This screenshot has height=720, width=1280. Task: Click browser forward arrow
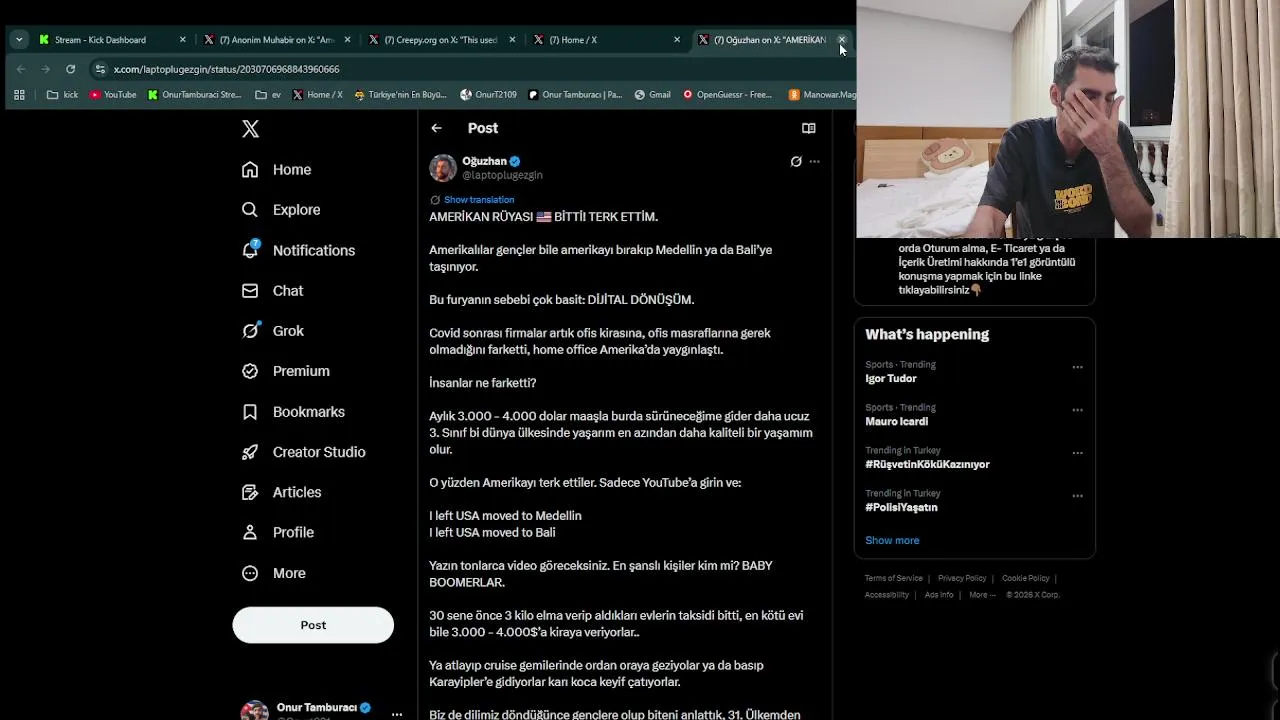pyautogui.click(x=45, y=69)
